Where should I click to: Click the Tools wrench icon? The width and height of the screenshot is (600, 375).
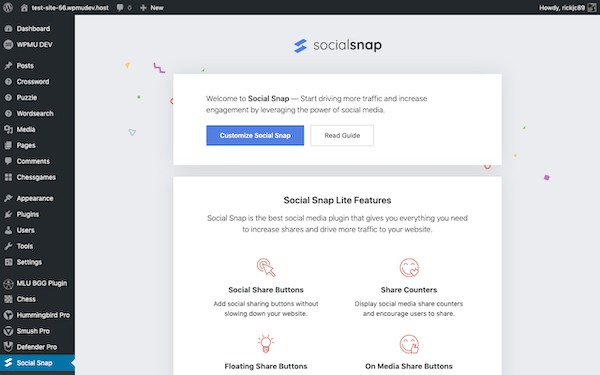coord(8,246)
